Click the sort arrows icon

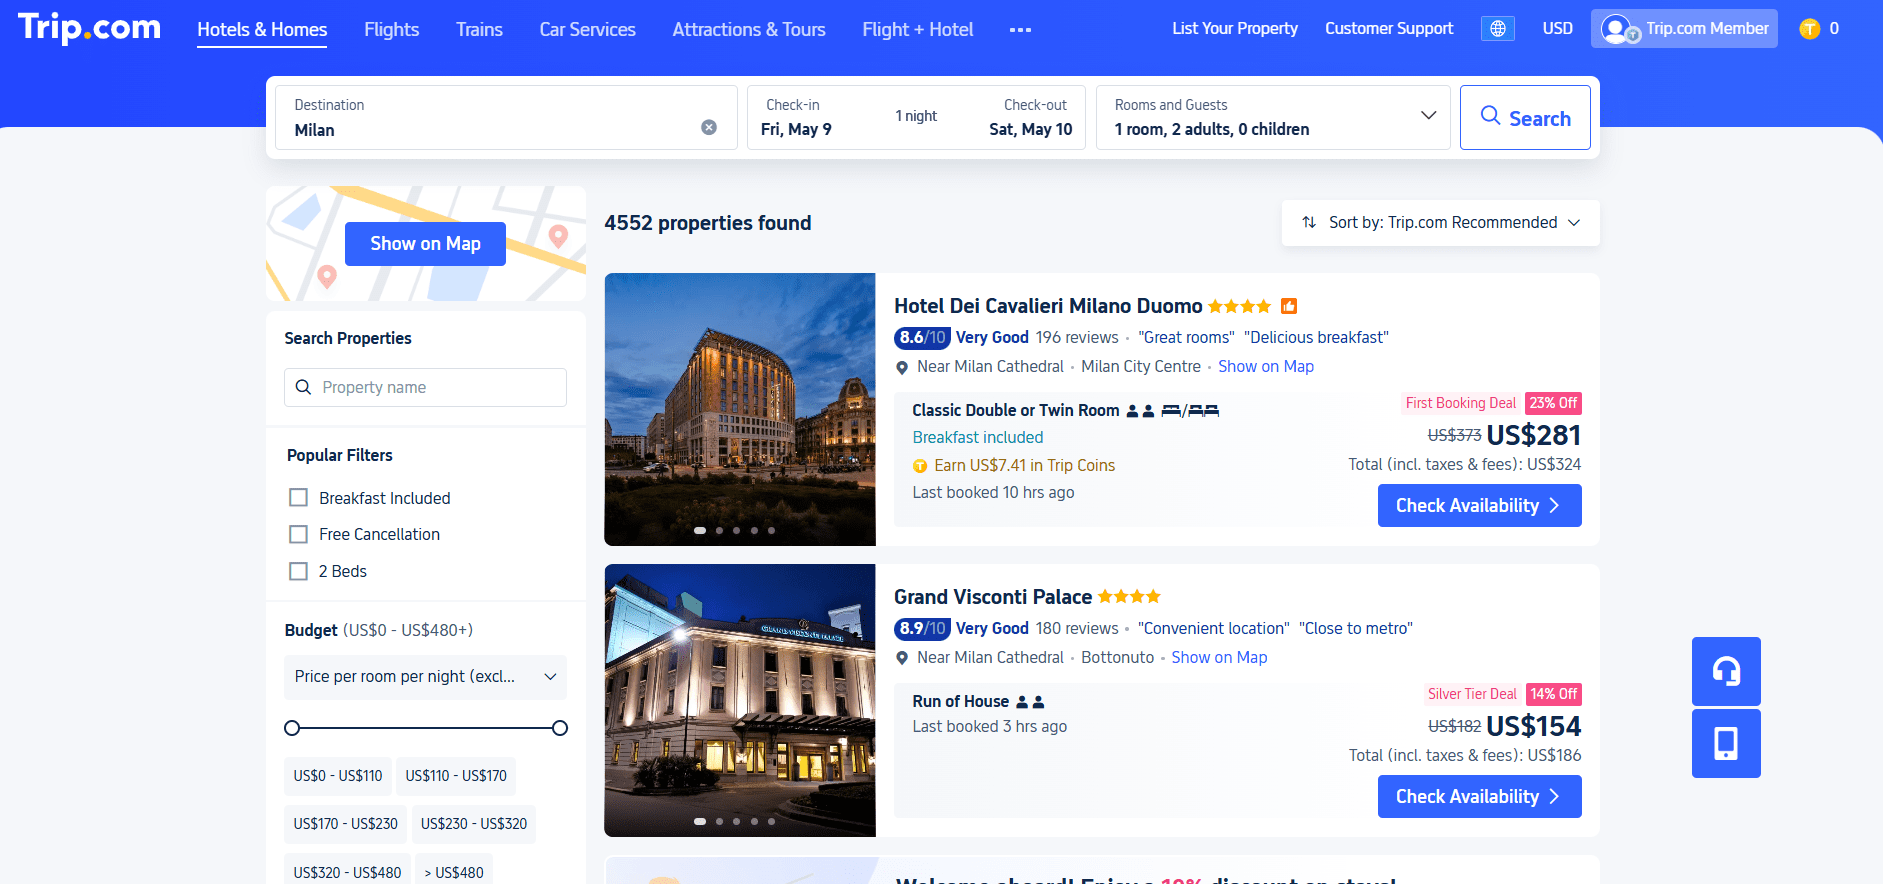(x=1309, y=222)
